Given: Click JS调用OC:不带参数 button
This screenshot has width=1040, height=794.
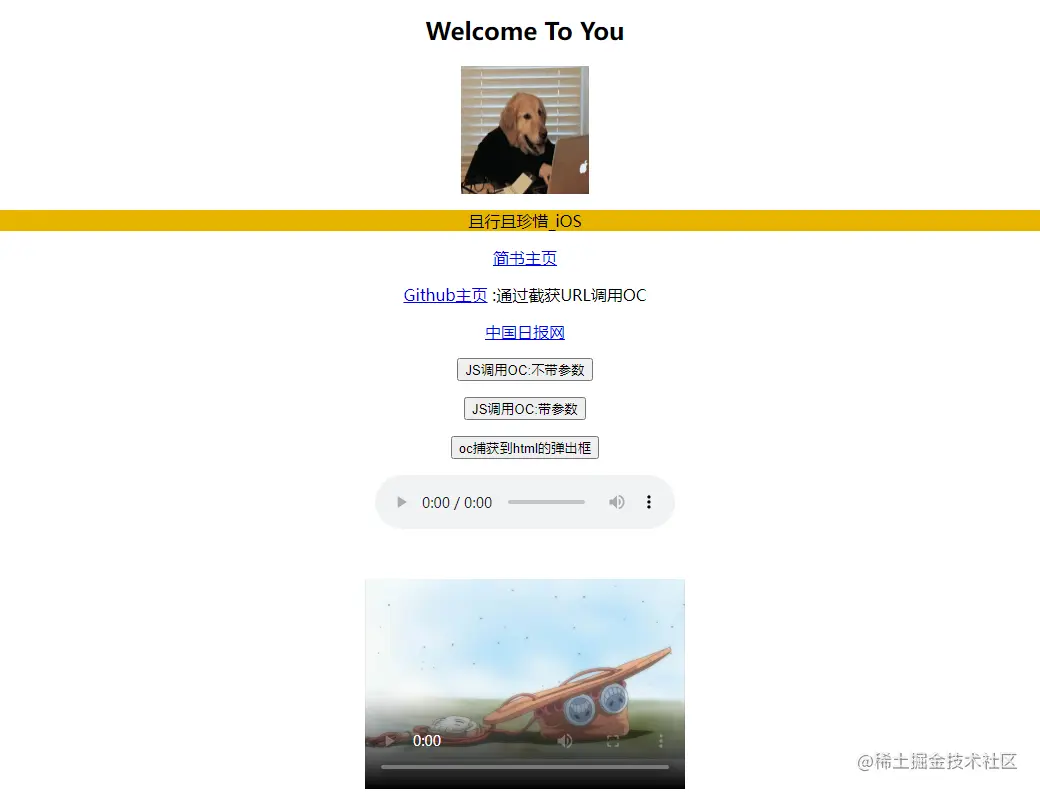Looking at the screenshot, I should 525,369.
